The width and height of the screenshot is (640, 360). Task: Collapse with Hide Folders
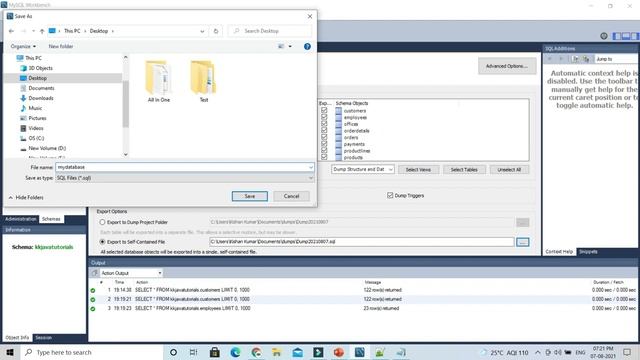(x=26, y=198)
